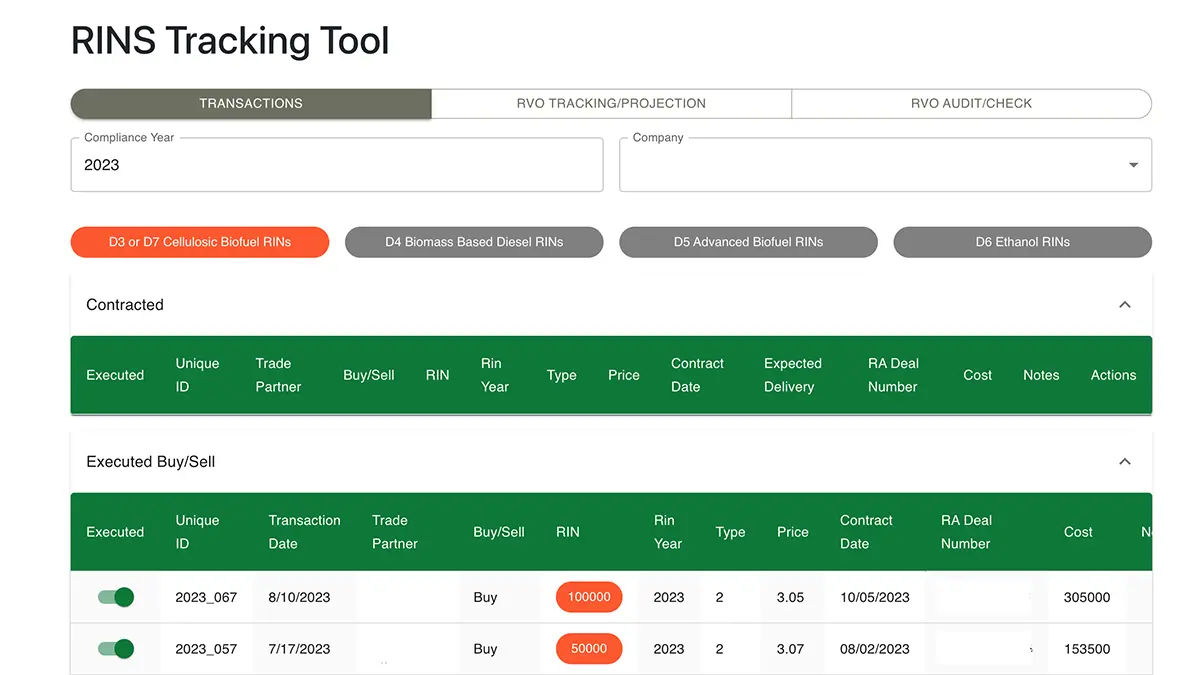Select D4 Biomass Based Diesel RINs

(x=474, y=242)
